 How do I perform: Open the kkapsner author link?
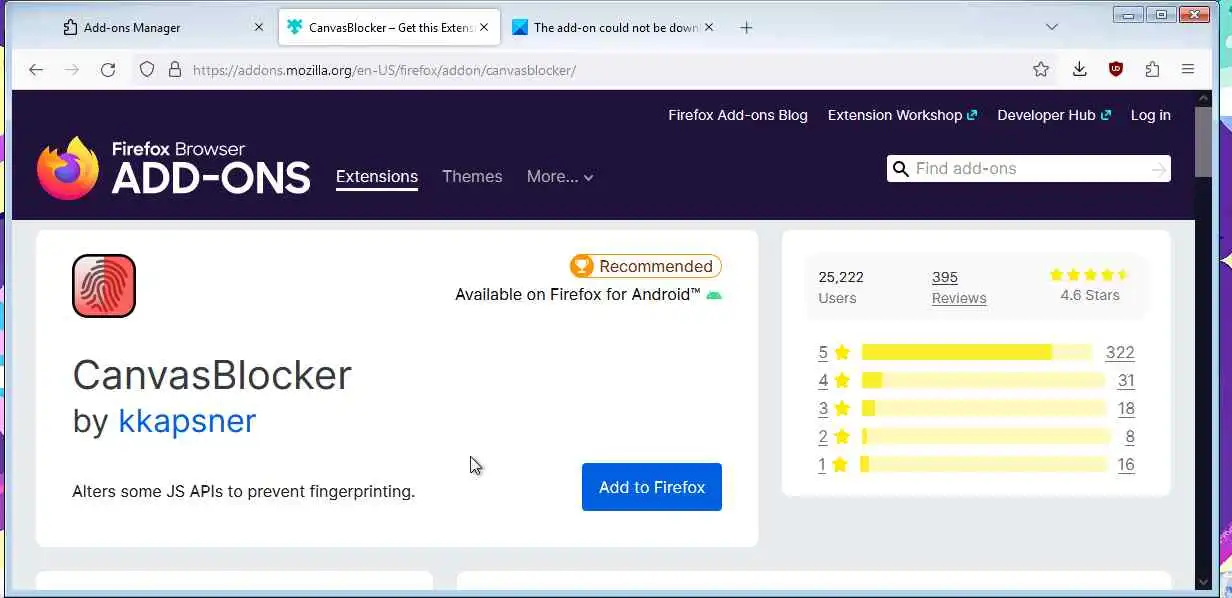pos(187,421)
